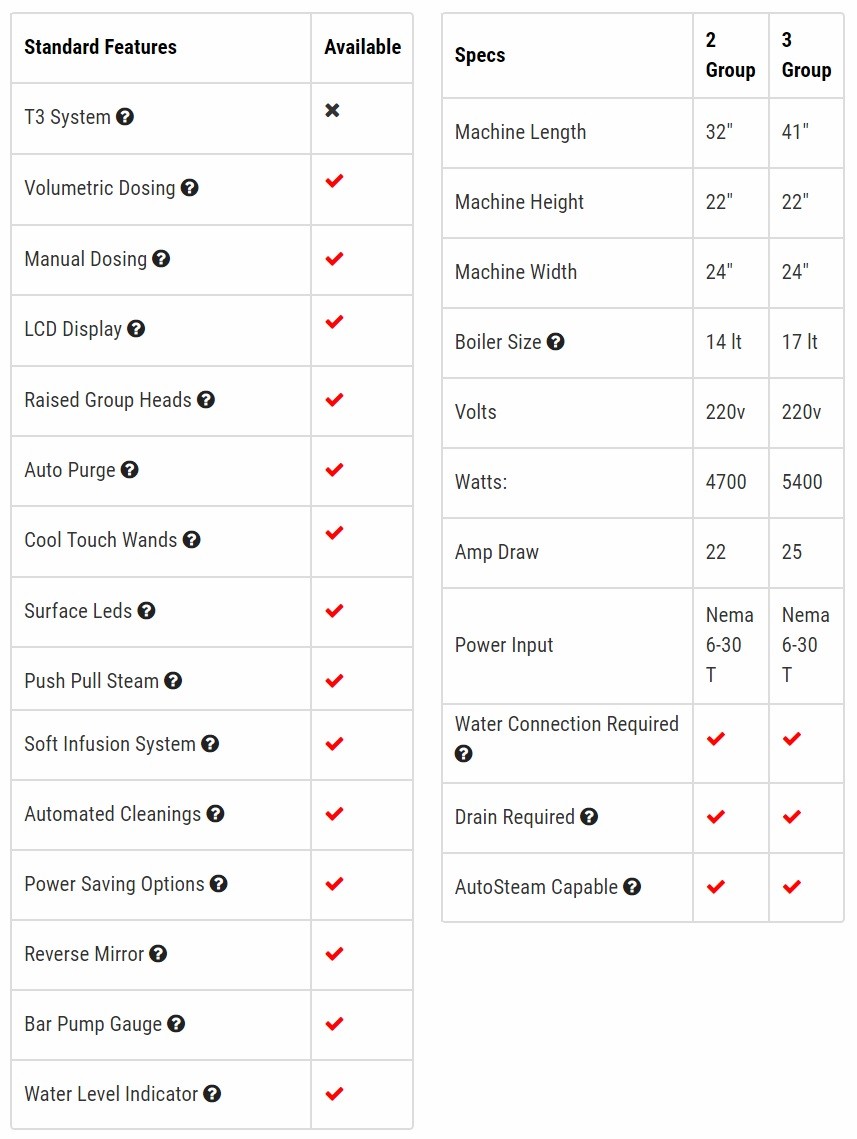Click the Power Saving Options help icon
The width and height of the screenshot is (857, 1139).
[x=219, y=884]
